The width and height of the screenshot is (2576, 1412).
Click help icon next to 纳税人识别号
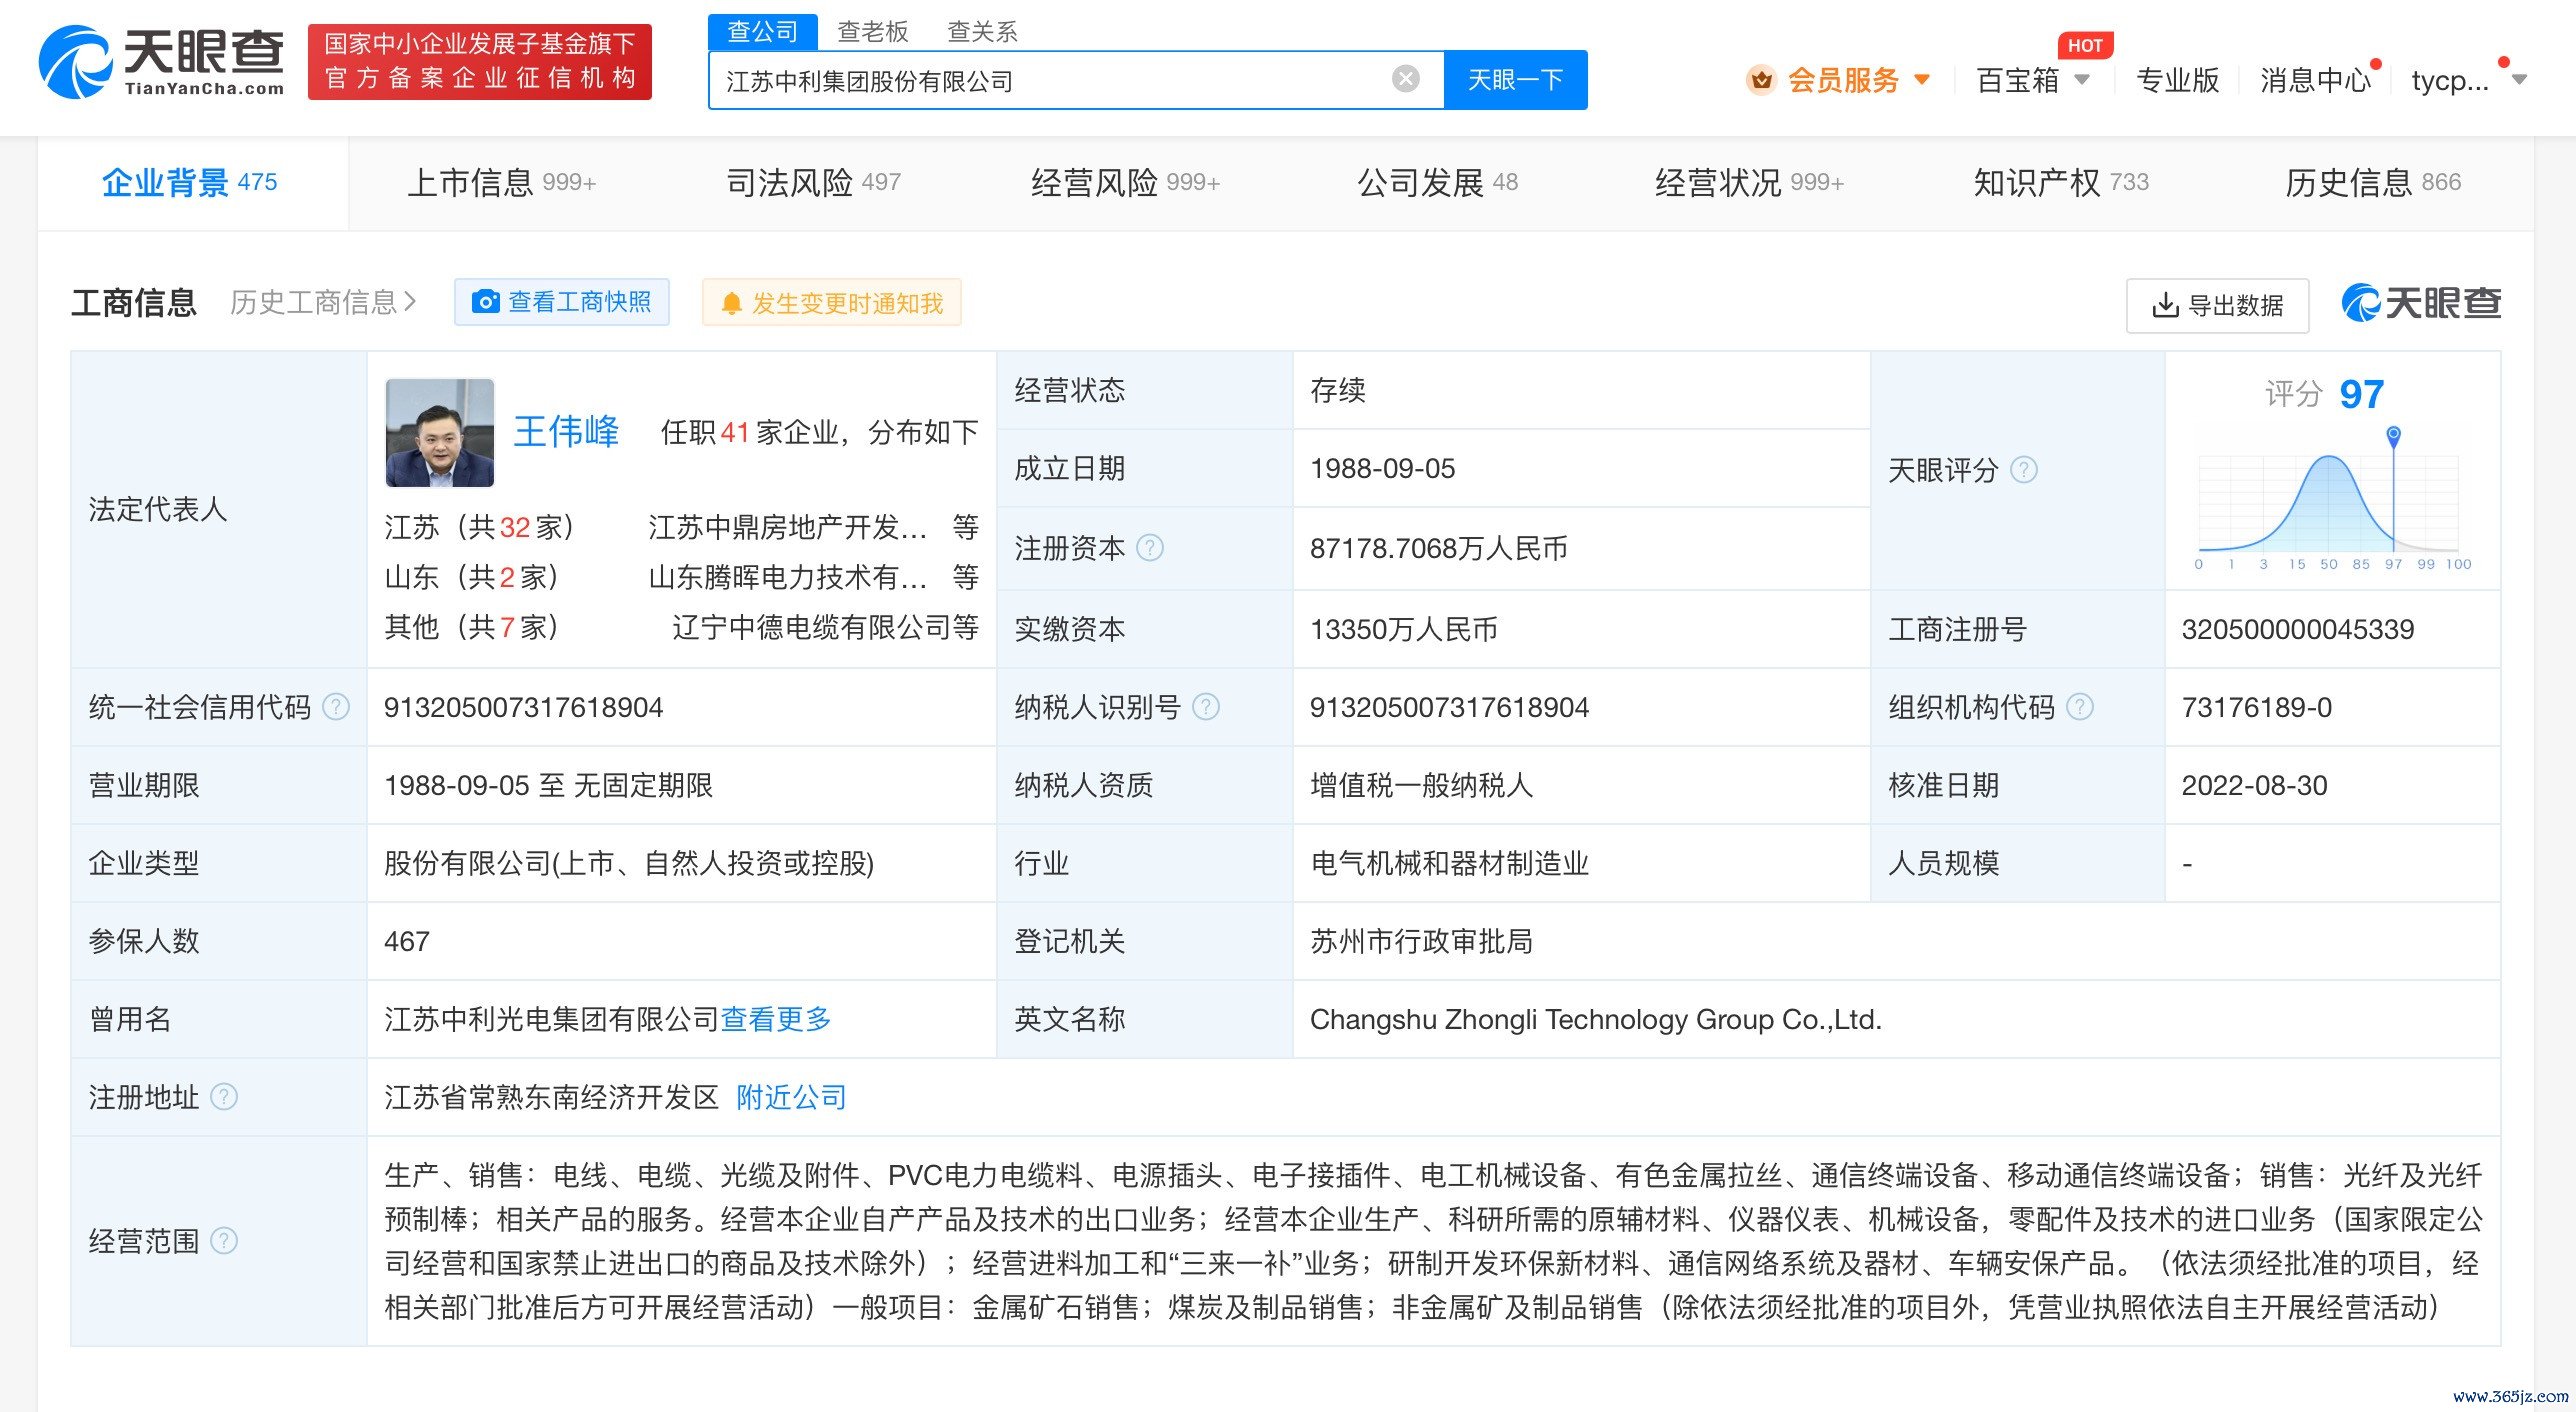(x=1206, y=707)
